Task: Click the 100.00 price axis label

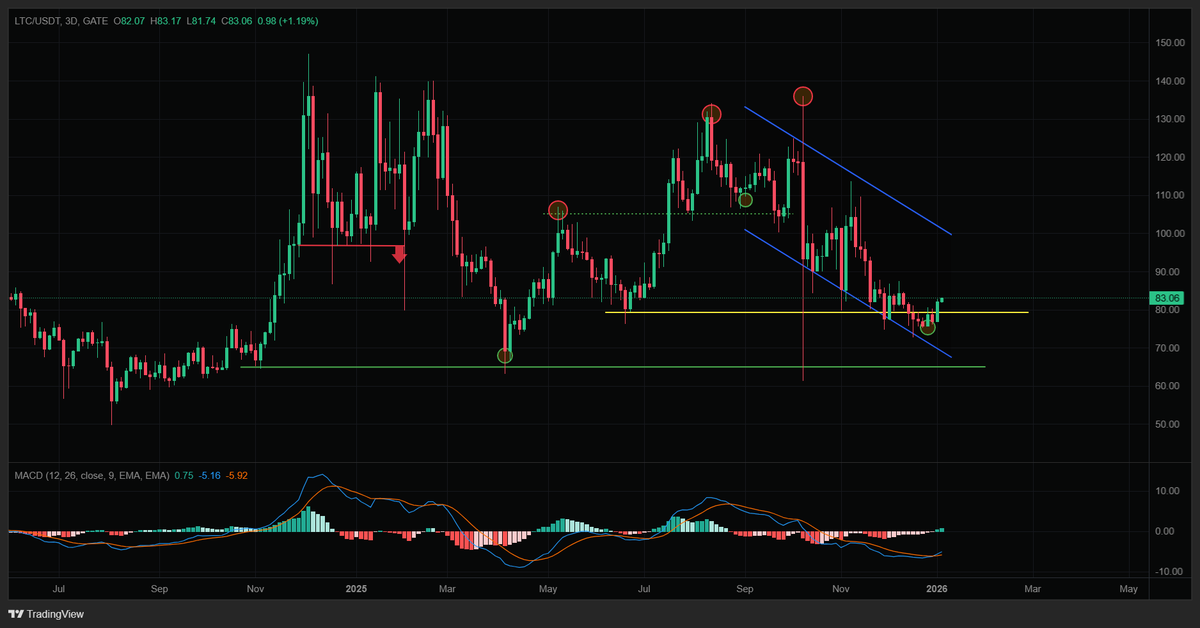Action: click(x=1169, y=233)
